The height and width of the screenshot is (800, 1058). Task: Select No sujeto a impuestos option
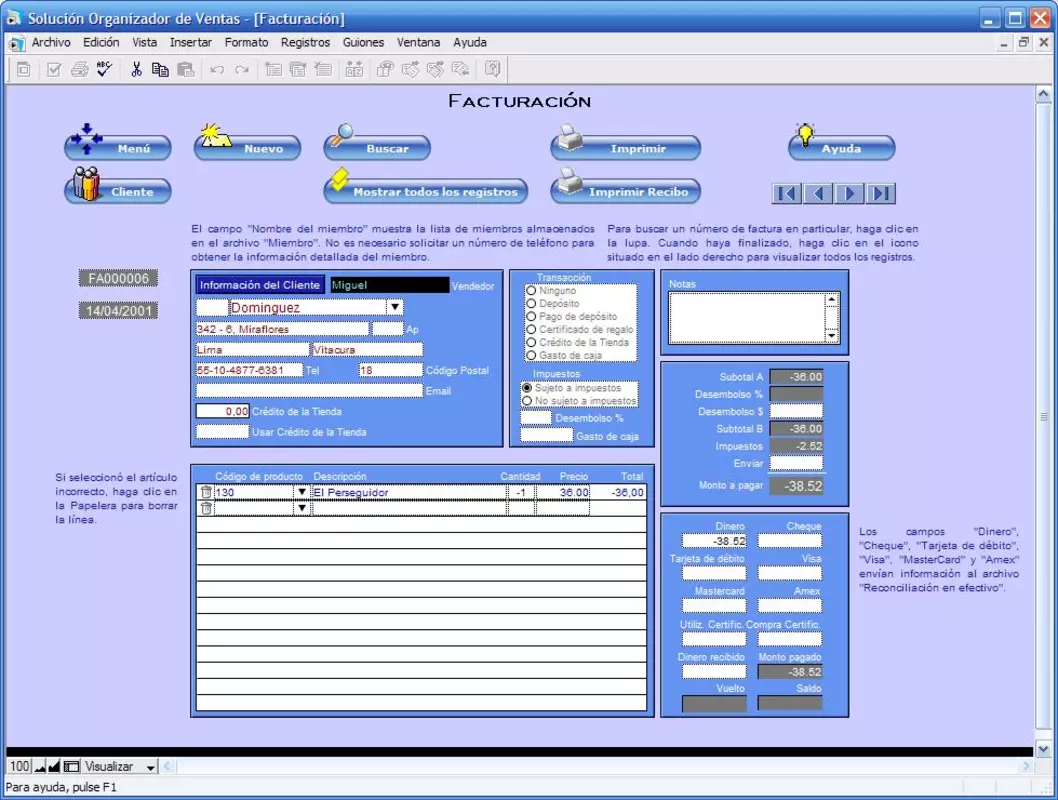click(527, 401)
